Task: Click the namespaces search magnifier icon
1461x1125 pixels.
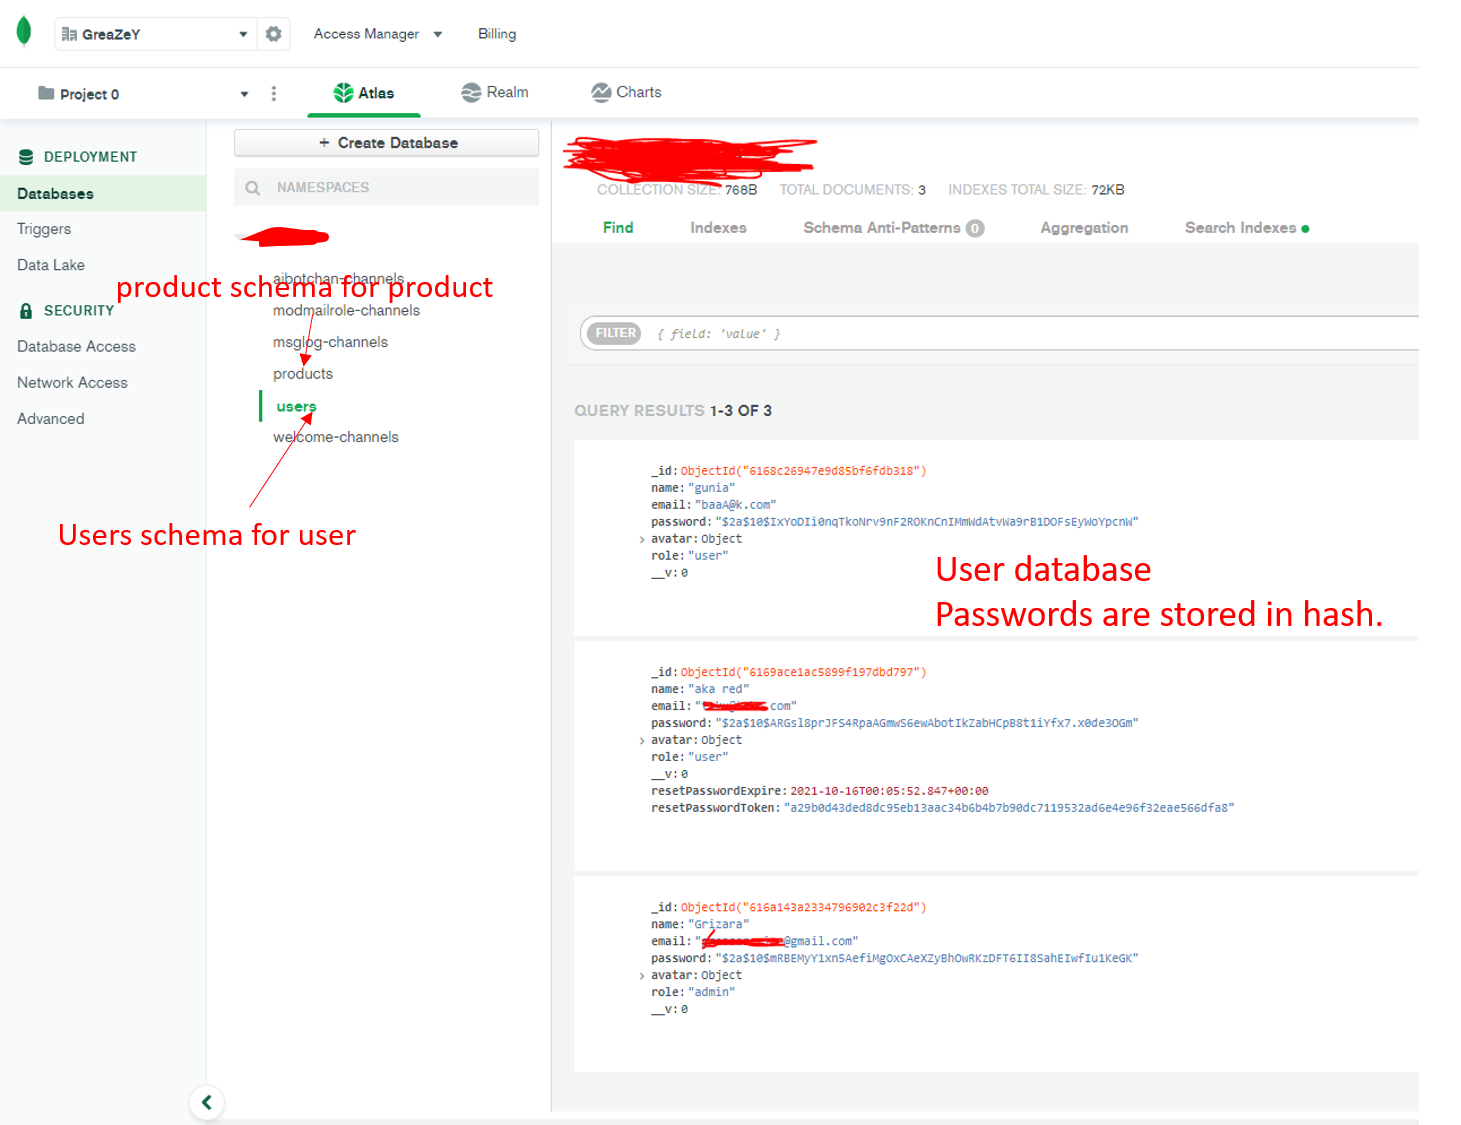Action: click(x=253, y=188)
